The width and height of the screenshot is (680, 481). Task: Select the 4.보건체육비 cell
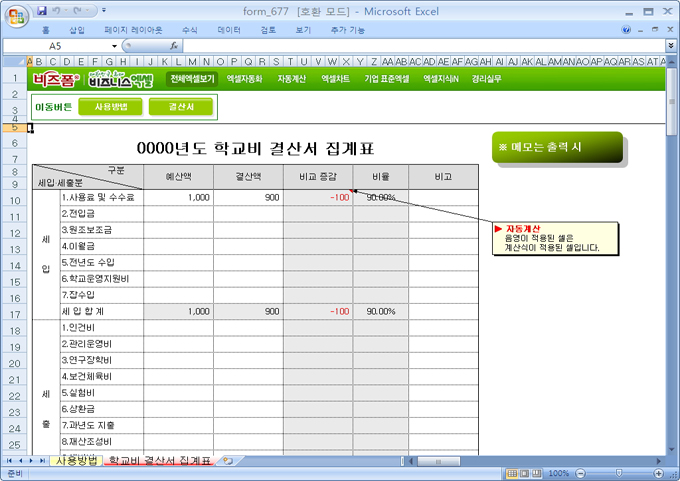coord(101,376)
